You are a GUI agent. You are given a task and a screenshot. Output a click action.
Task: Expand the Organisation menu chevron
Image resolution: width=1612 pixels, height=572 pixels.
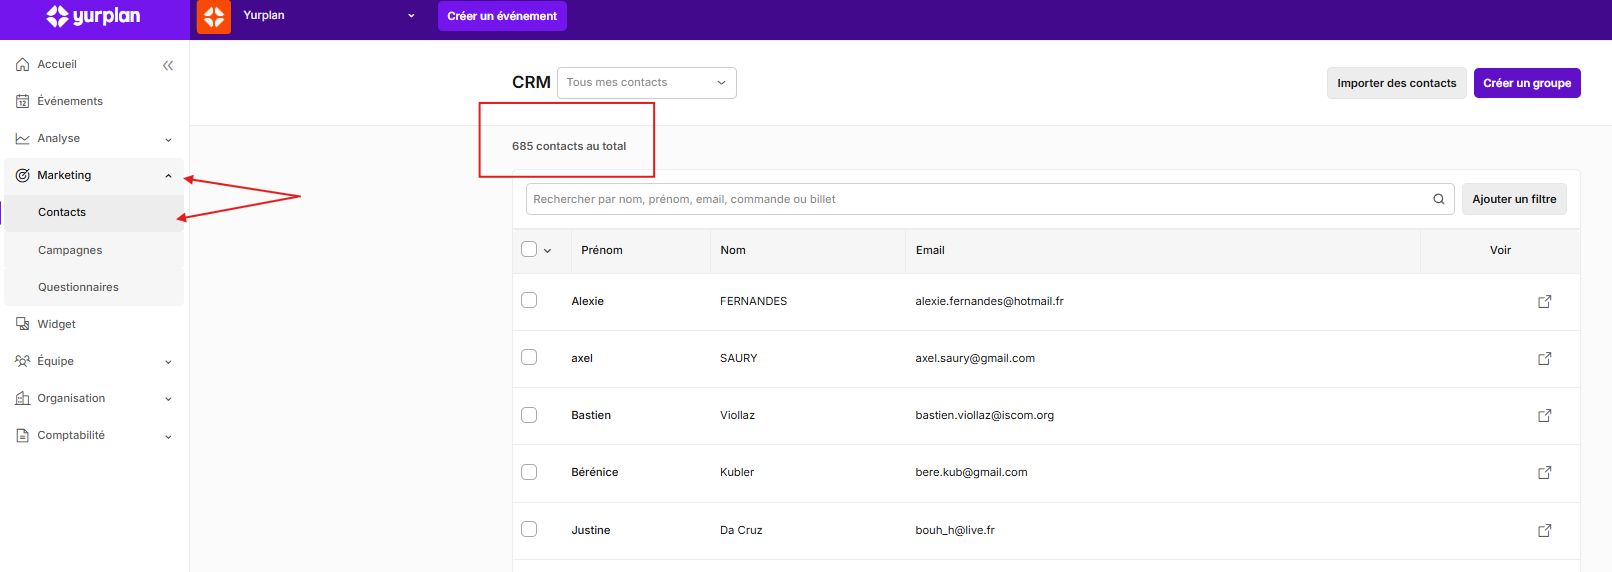(x=168, y=399)
